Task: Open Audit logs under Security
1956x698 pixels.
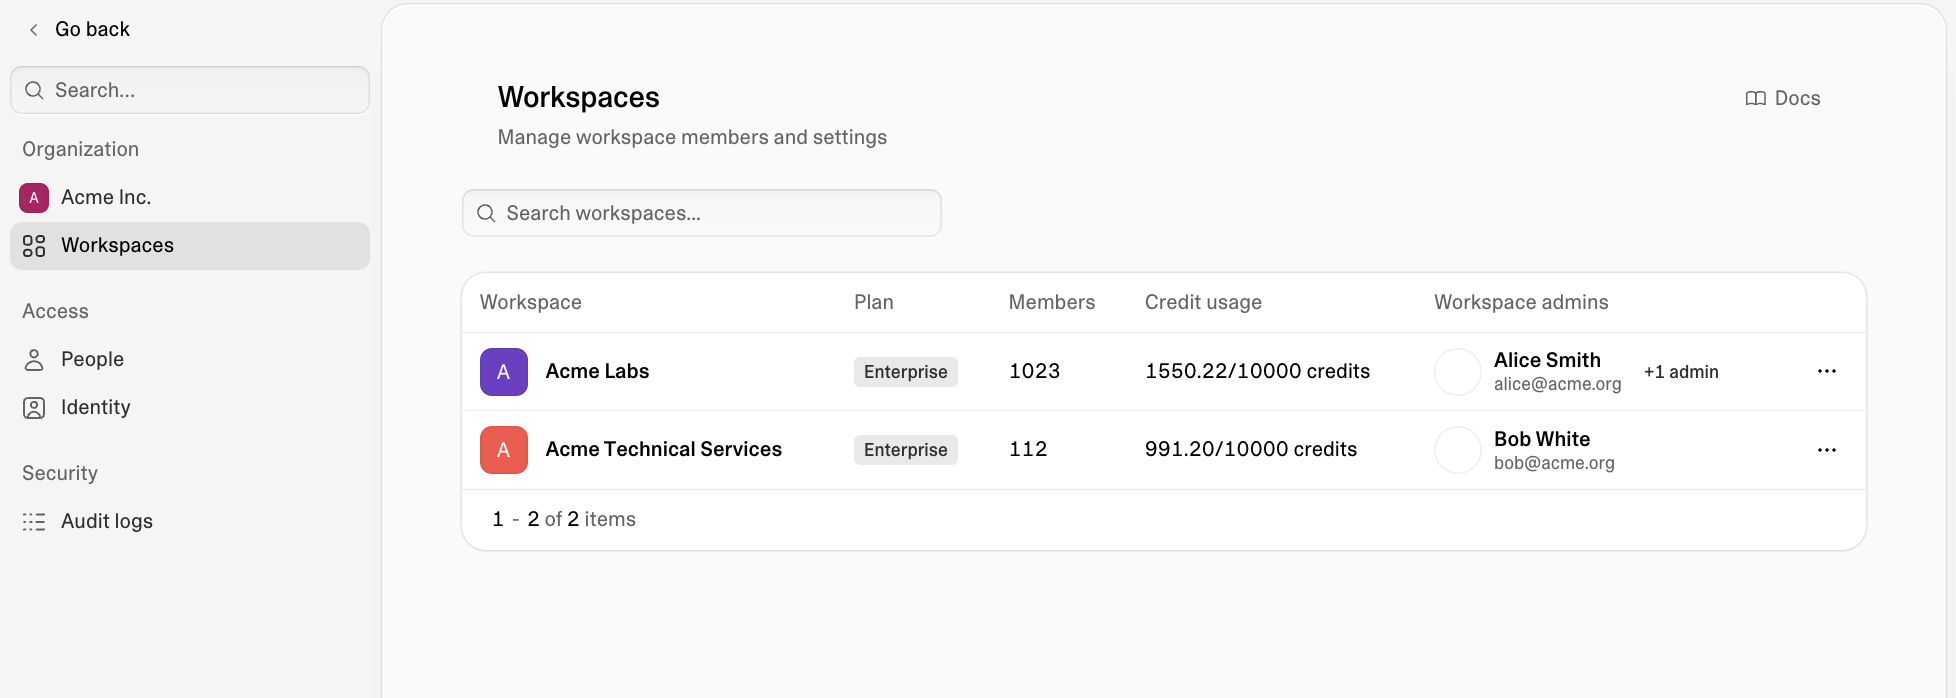Action: (x=190, y=522)
